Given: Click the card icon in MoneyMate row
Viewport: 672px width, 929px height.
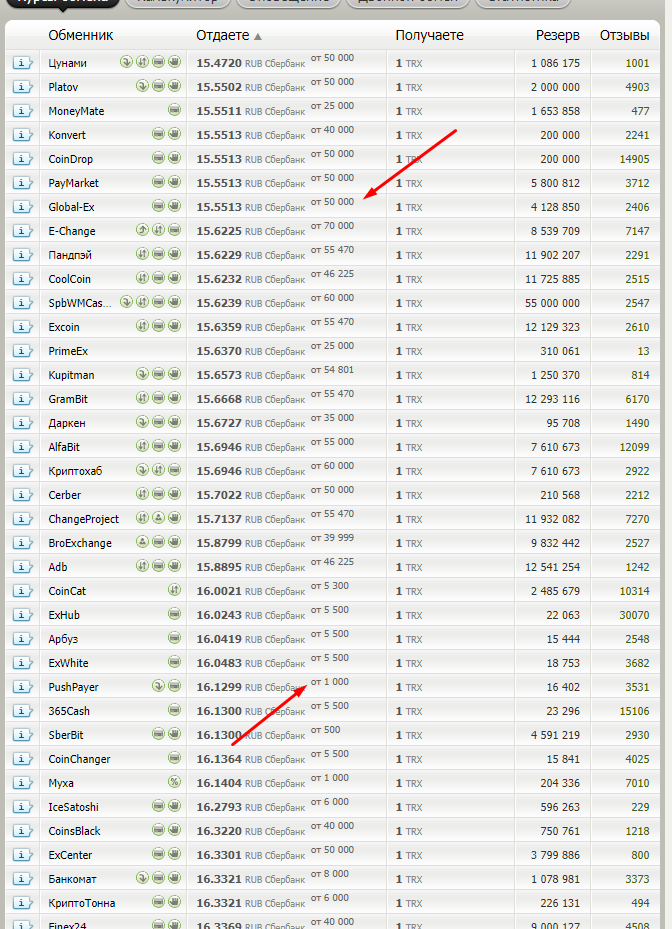Looking at the screenshot, I should (174, 110).
